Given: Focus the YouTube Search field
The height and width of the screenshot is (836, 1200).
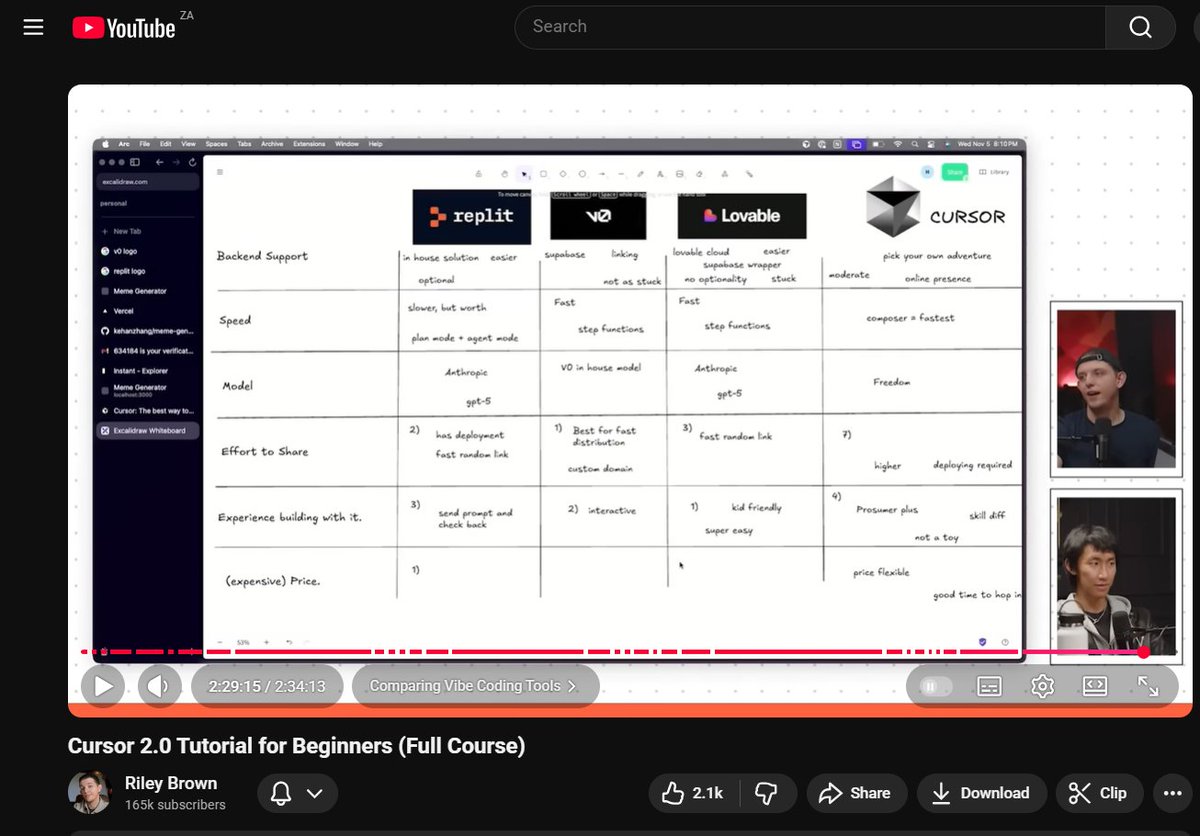Looking at the screenshot, I should tap(810, 27).
